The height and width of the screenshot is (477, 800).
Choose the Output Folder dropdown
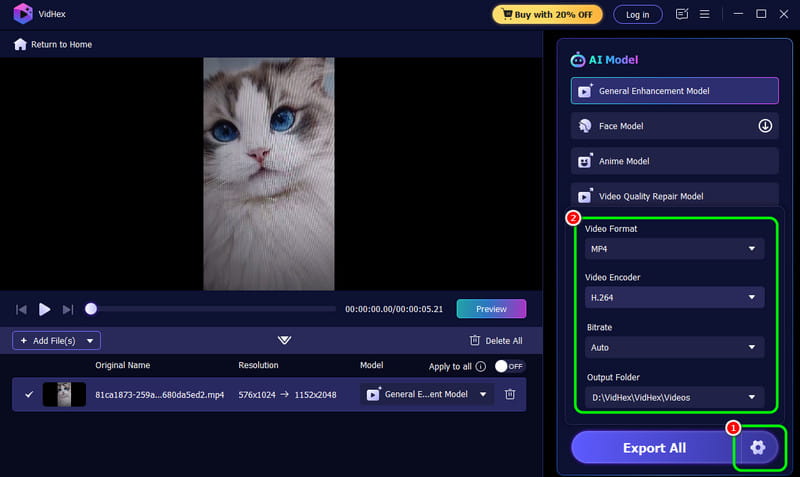[x=674, y=397]
